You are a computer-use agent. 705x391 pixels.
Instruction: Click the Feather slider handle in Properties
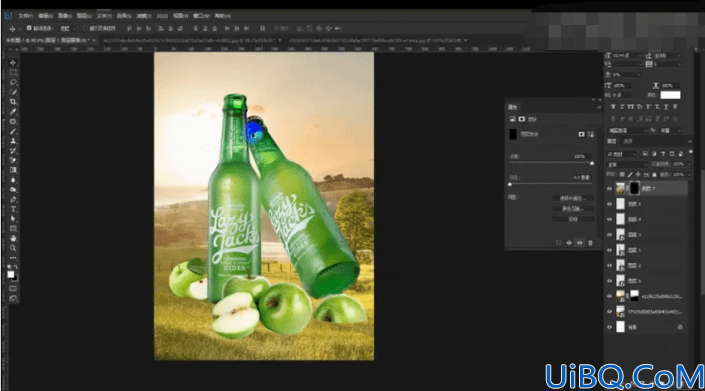[x=510, y=184]
